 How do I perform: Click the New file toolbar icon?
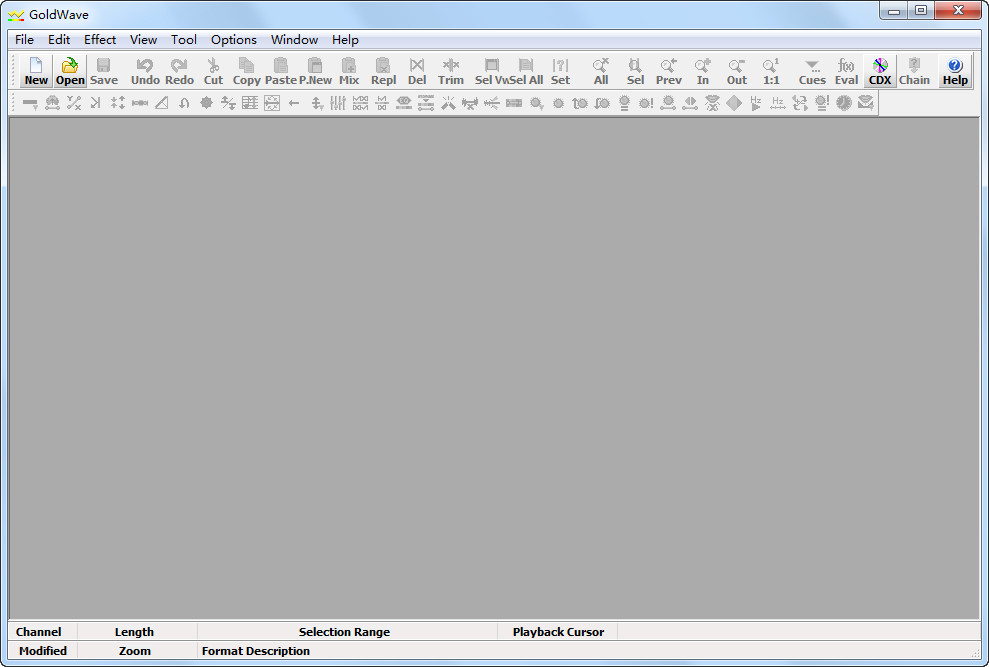[36, 71]
